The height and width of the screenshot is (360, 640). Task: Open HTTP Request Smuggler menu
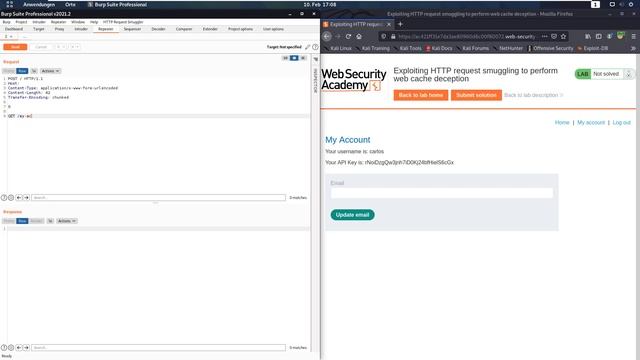pos(123,22)
